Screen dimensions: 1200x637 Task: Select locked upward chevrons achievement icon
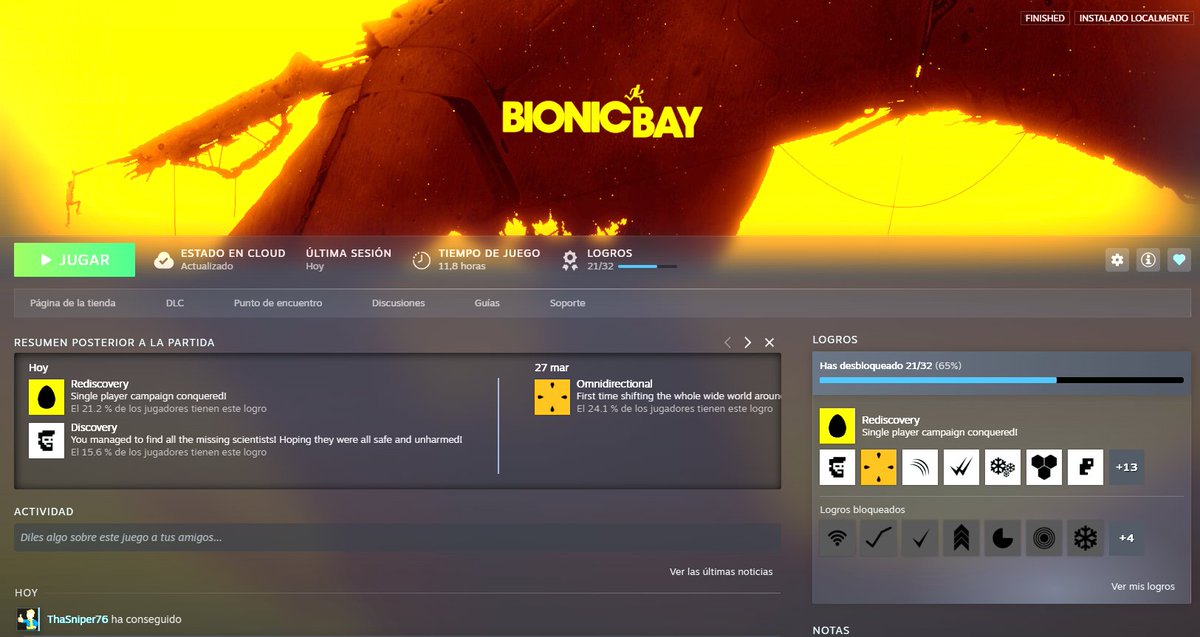[961, 538]
